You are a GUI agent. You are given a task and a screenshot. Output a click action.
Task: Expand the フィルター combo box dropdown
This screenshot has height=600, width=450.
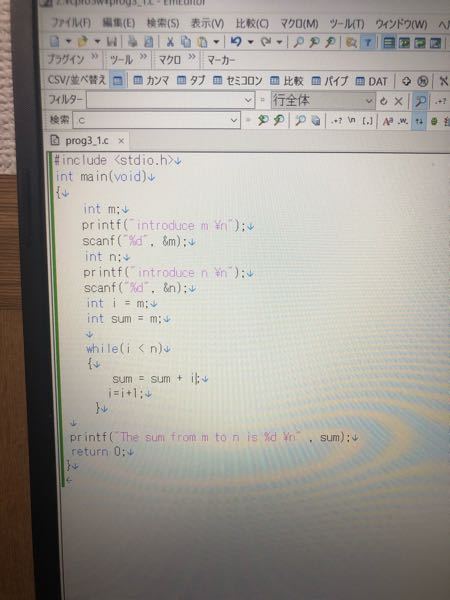coord(248,101)
